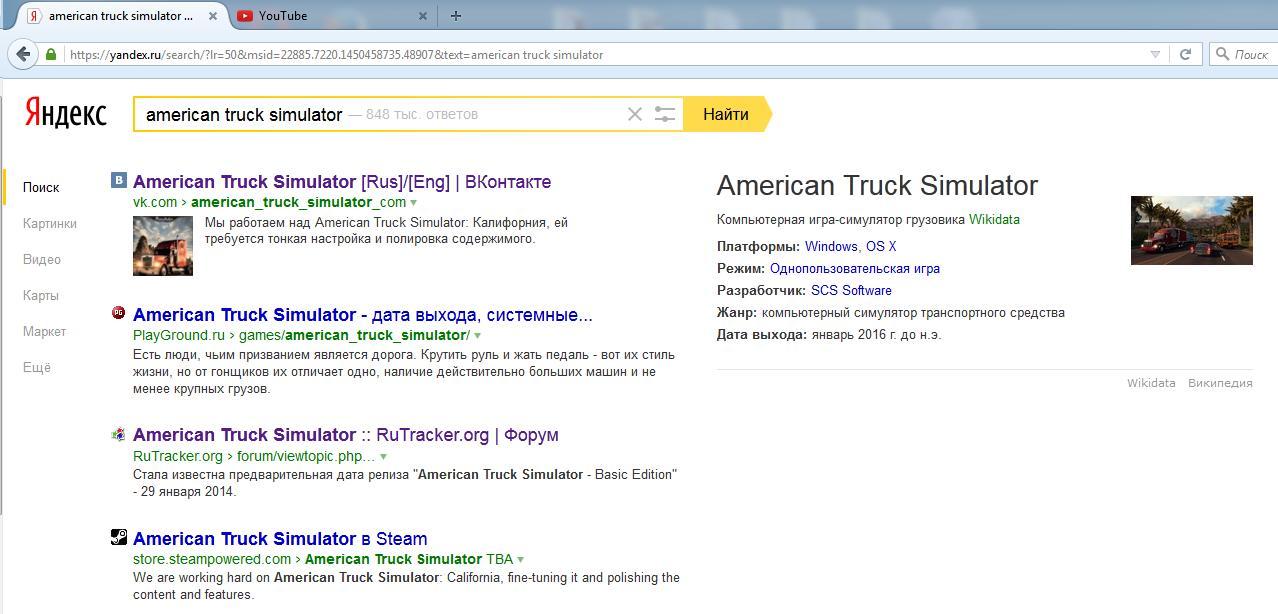Click the SCS Software developer link
Screen dimensions: 1278x614
click(851, 290)
